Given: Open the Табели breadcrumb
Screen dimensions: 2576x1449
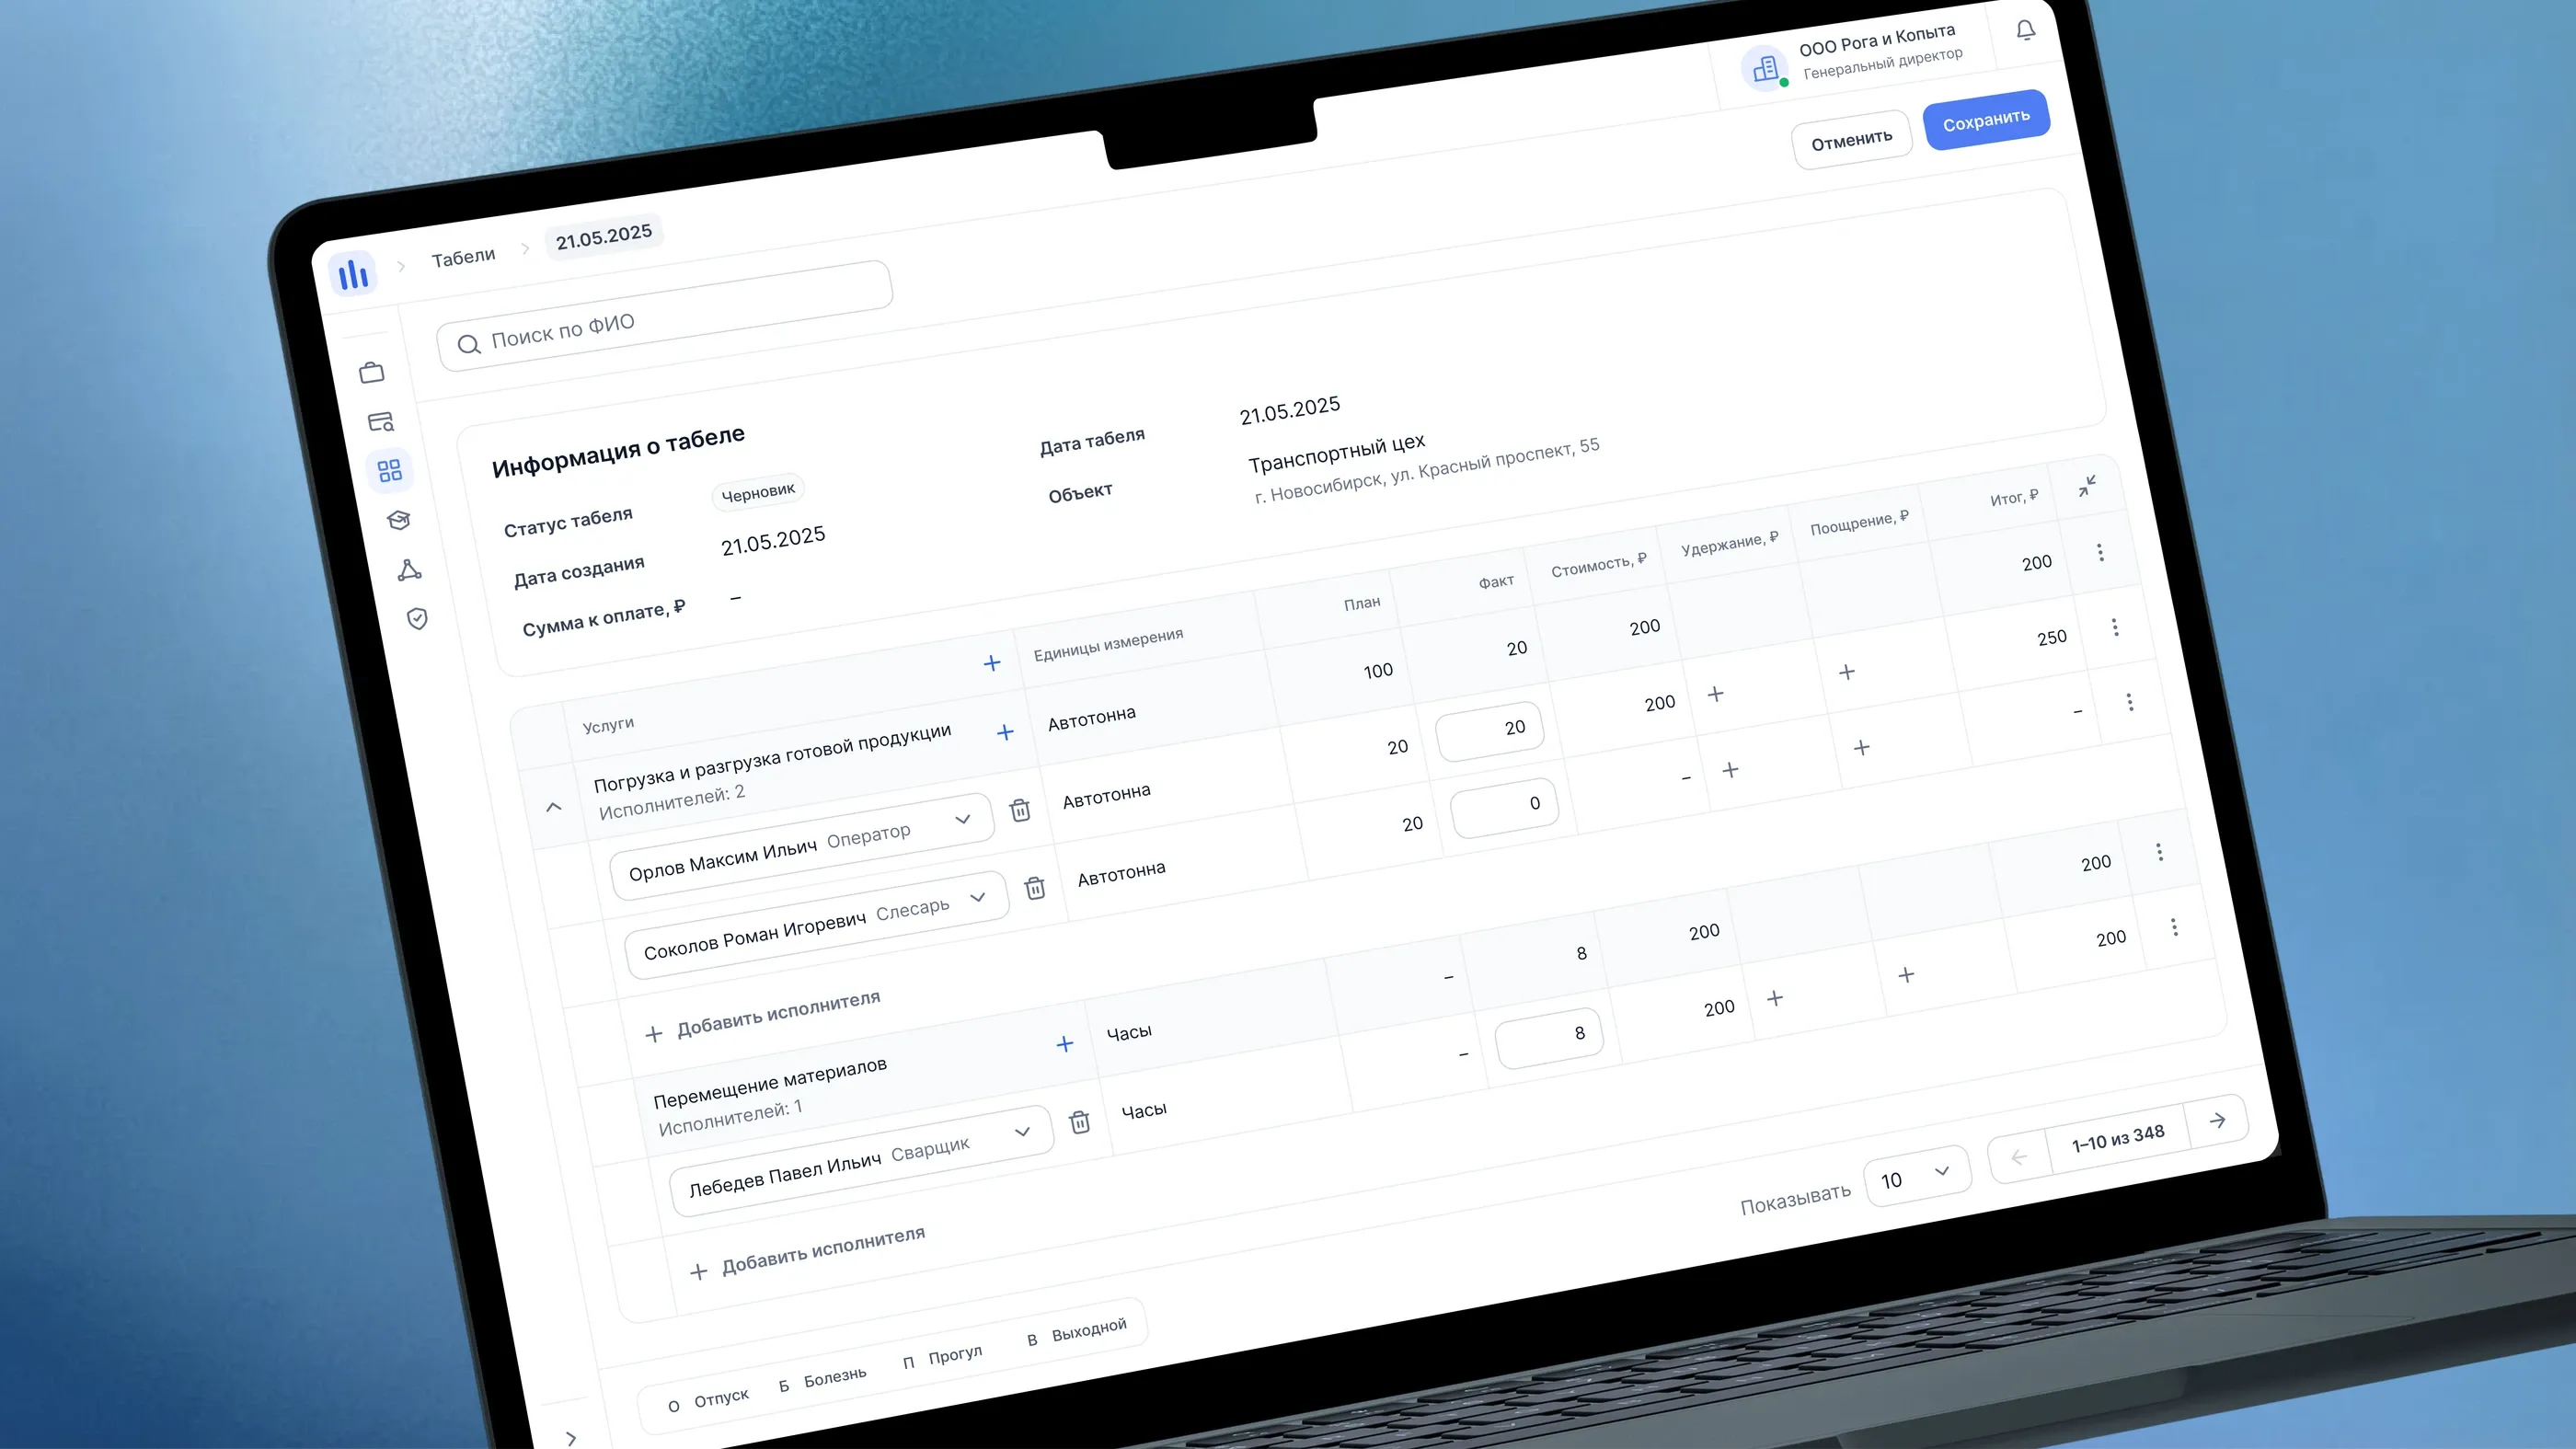Looking at the screenshot, I should click(x=463, y=257).
